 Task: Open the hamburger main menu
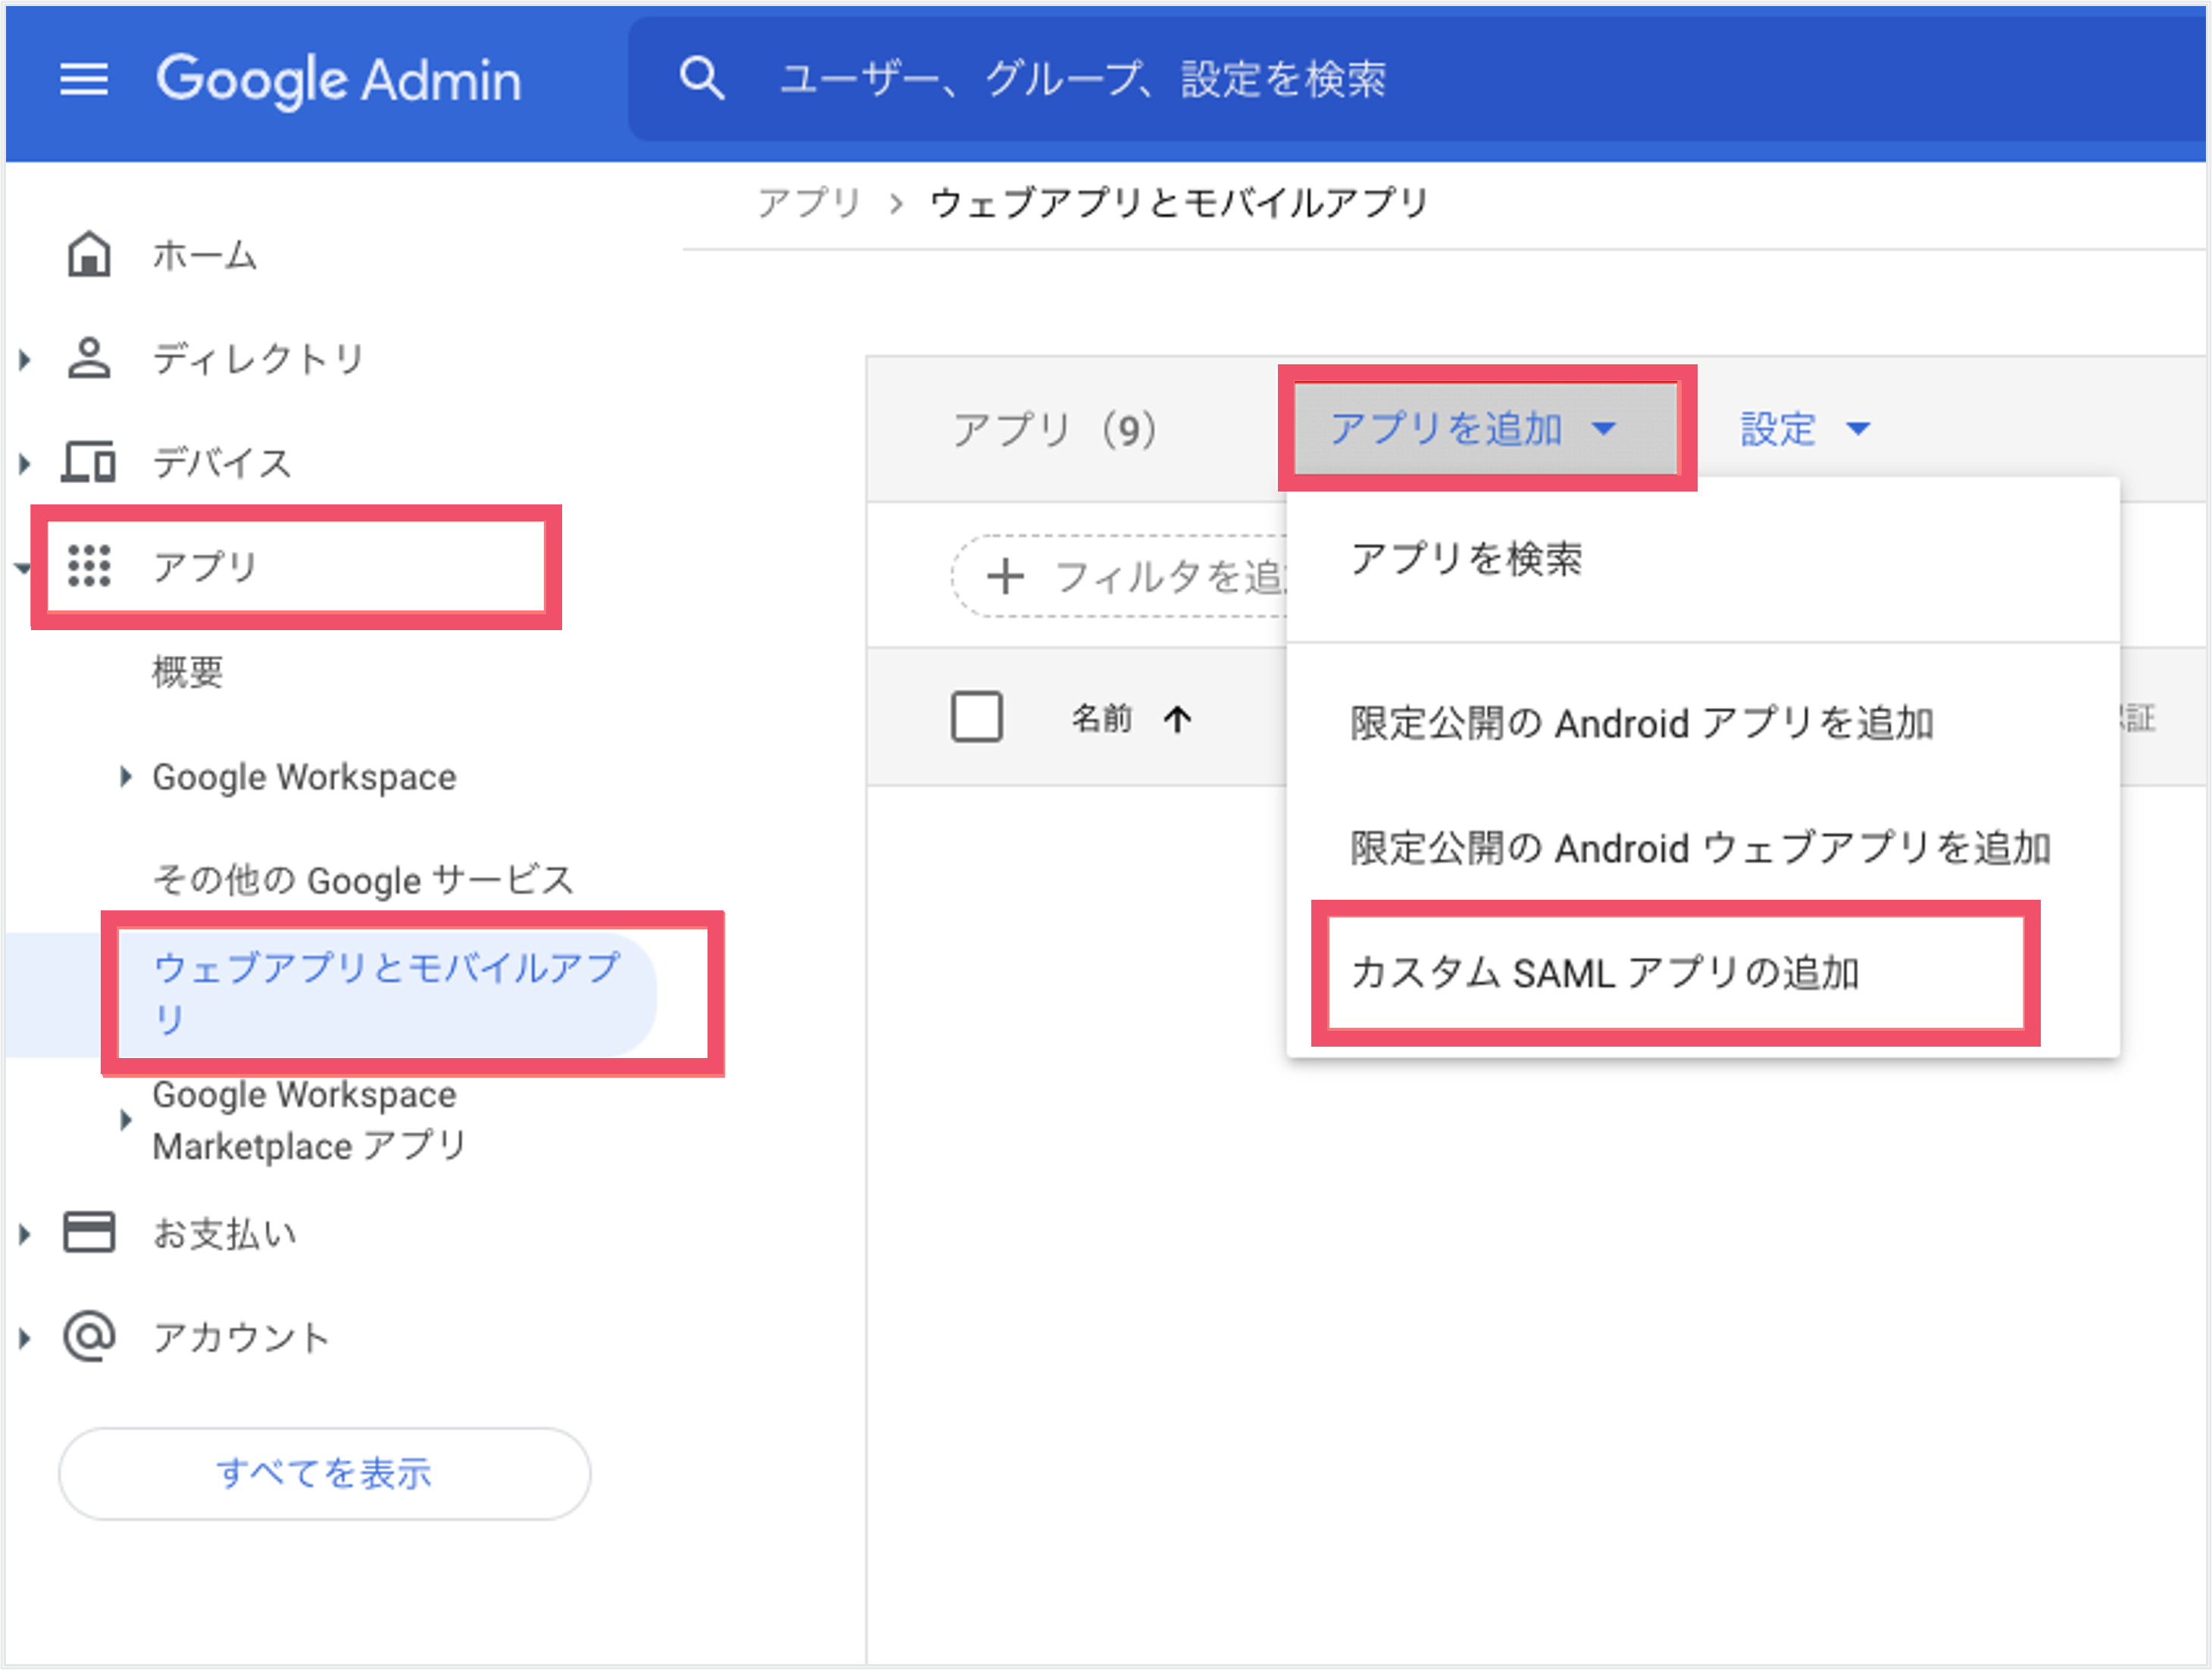coord(84,79)
